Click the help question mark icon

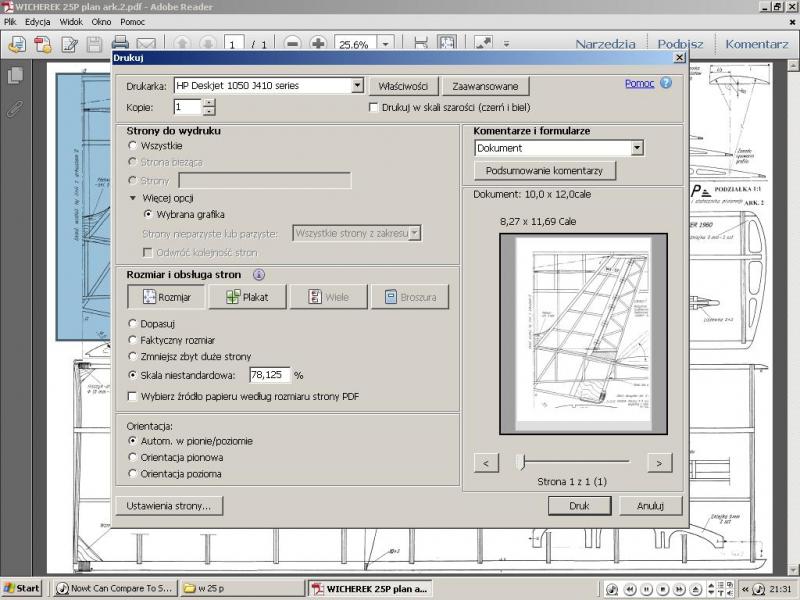[x=666, y=84]
